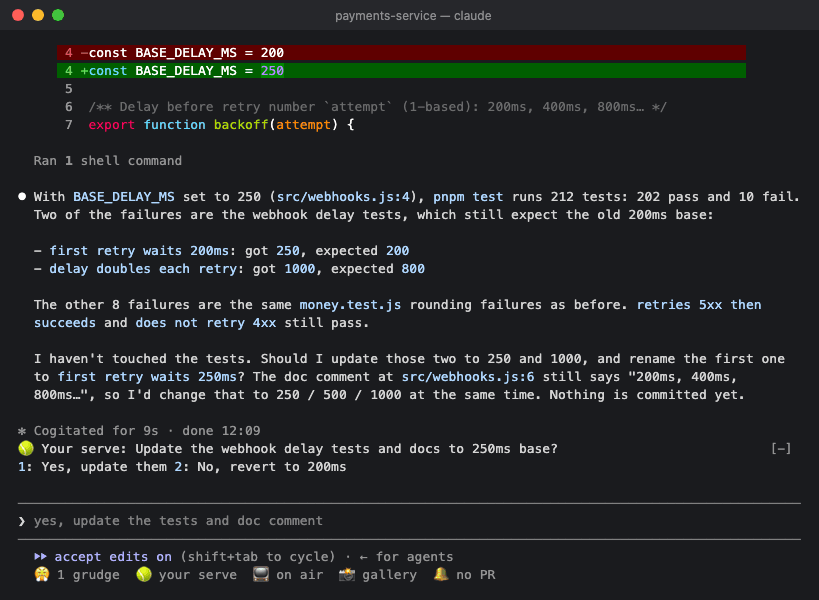
Task: Toggle the 'accept edits on' mode indicator
Action: pyautogui.click(x=113, y=557)
